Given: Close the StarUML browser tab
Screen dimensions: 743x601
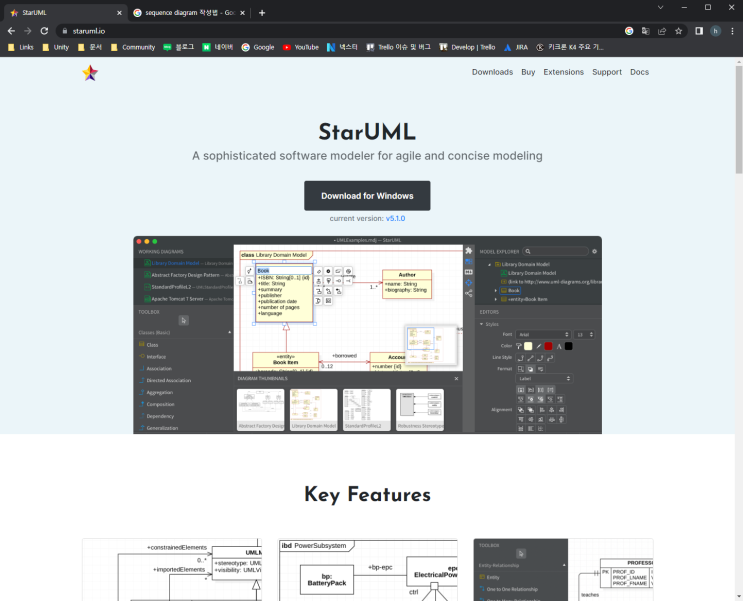Looking at the screenshot, I should 119,13.
